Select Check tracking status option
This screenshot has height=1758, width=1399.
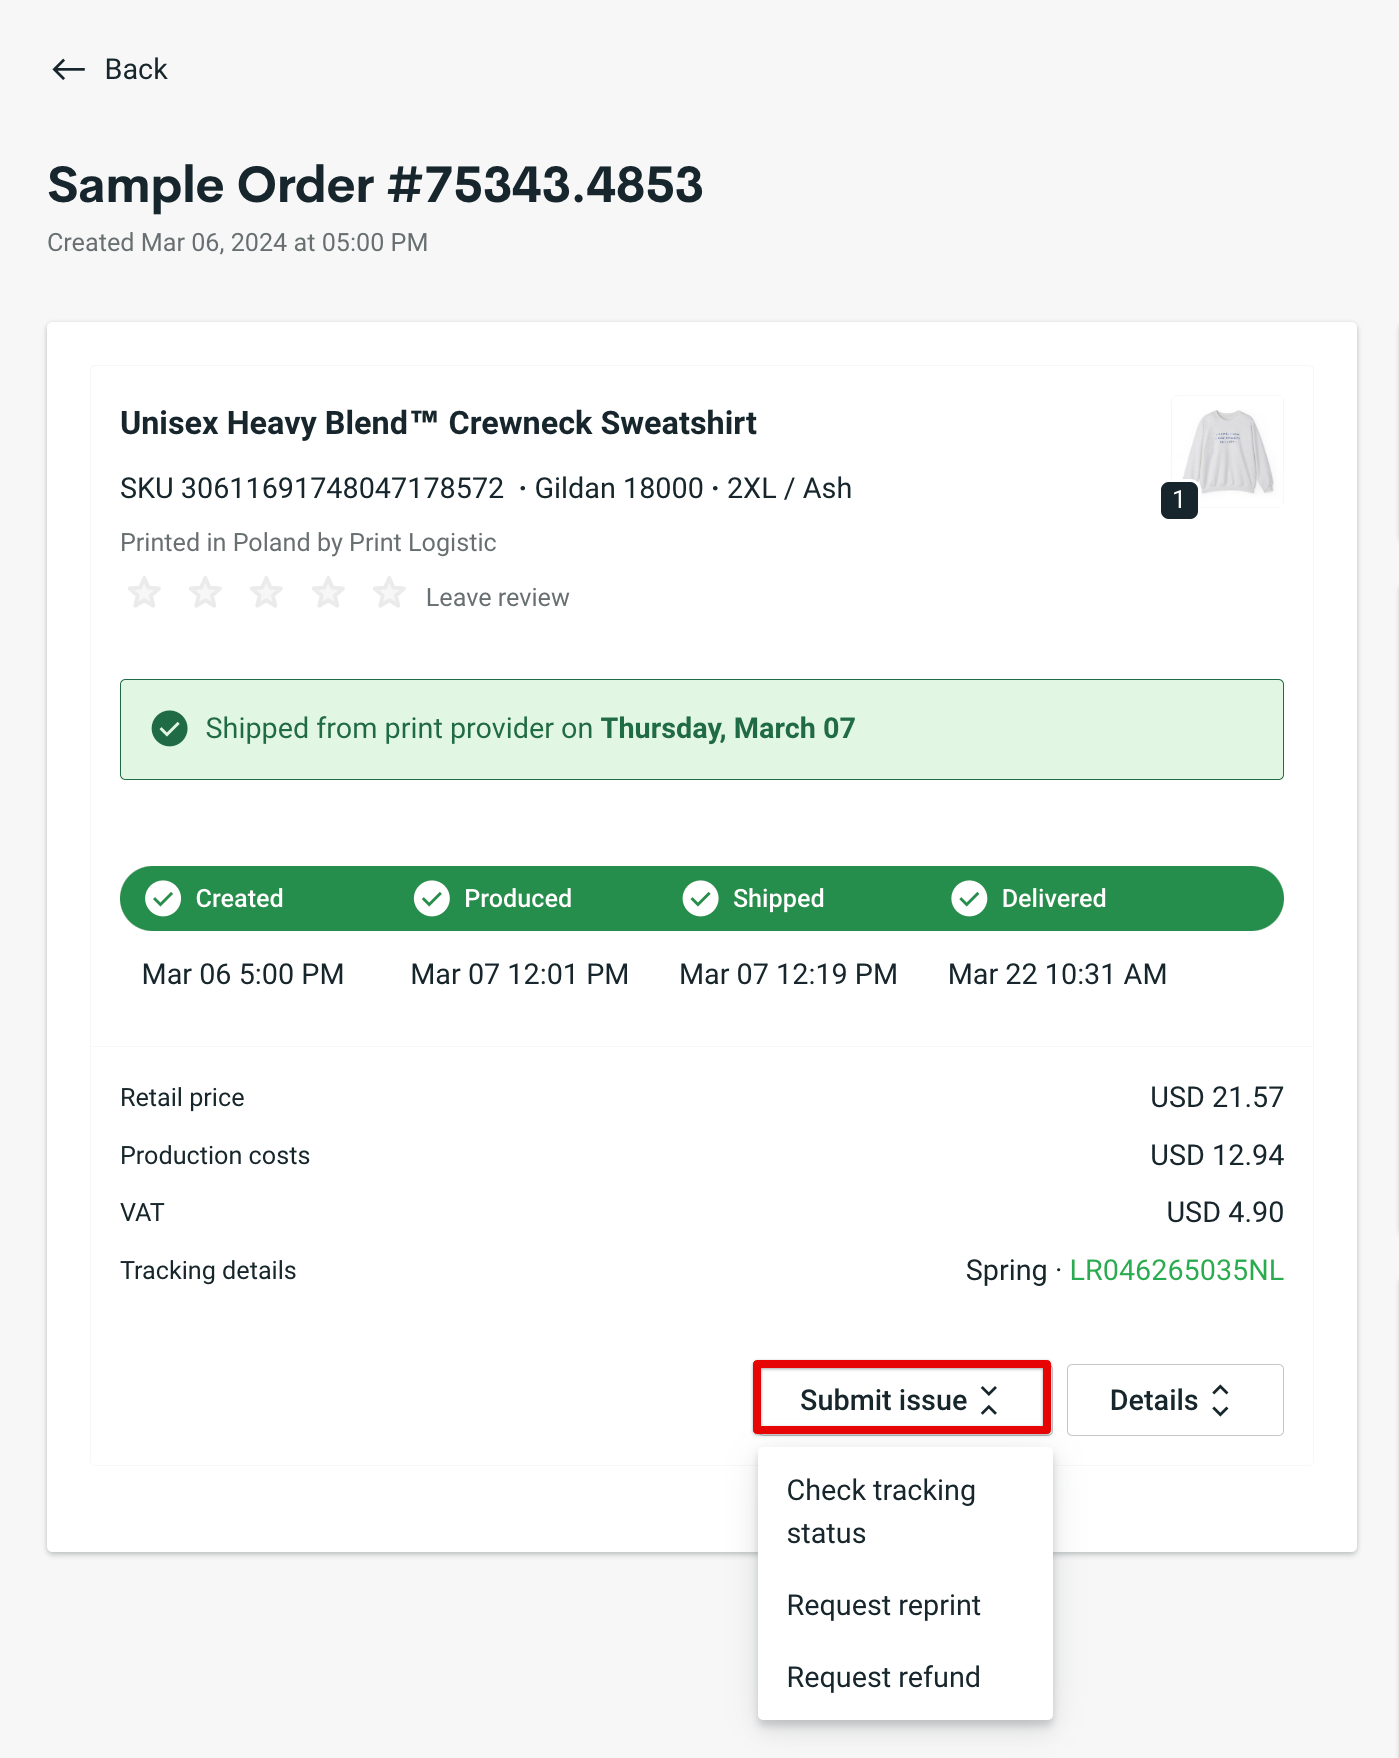click(x=881, y=1511)
